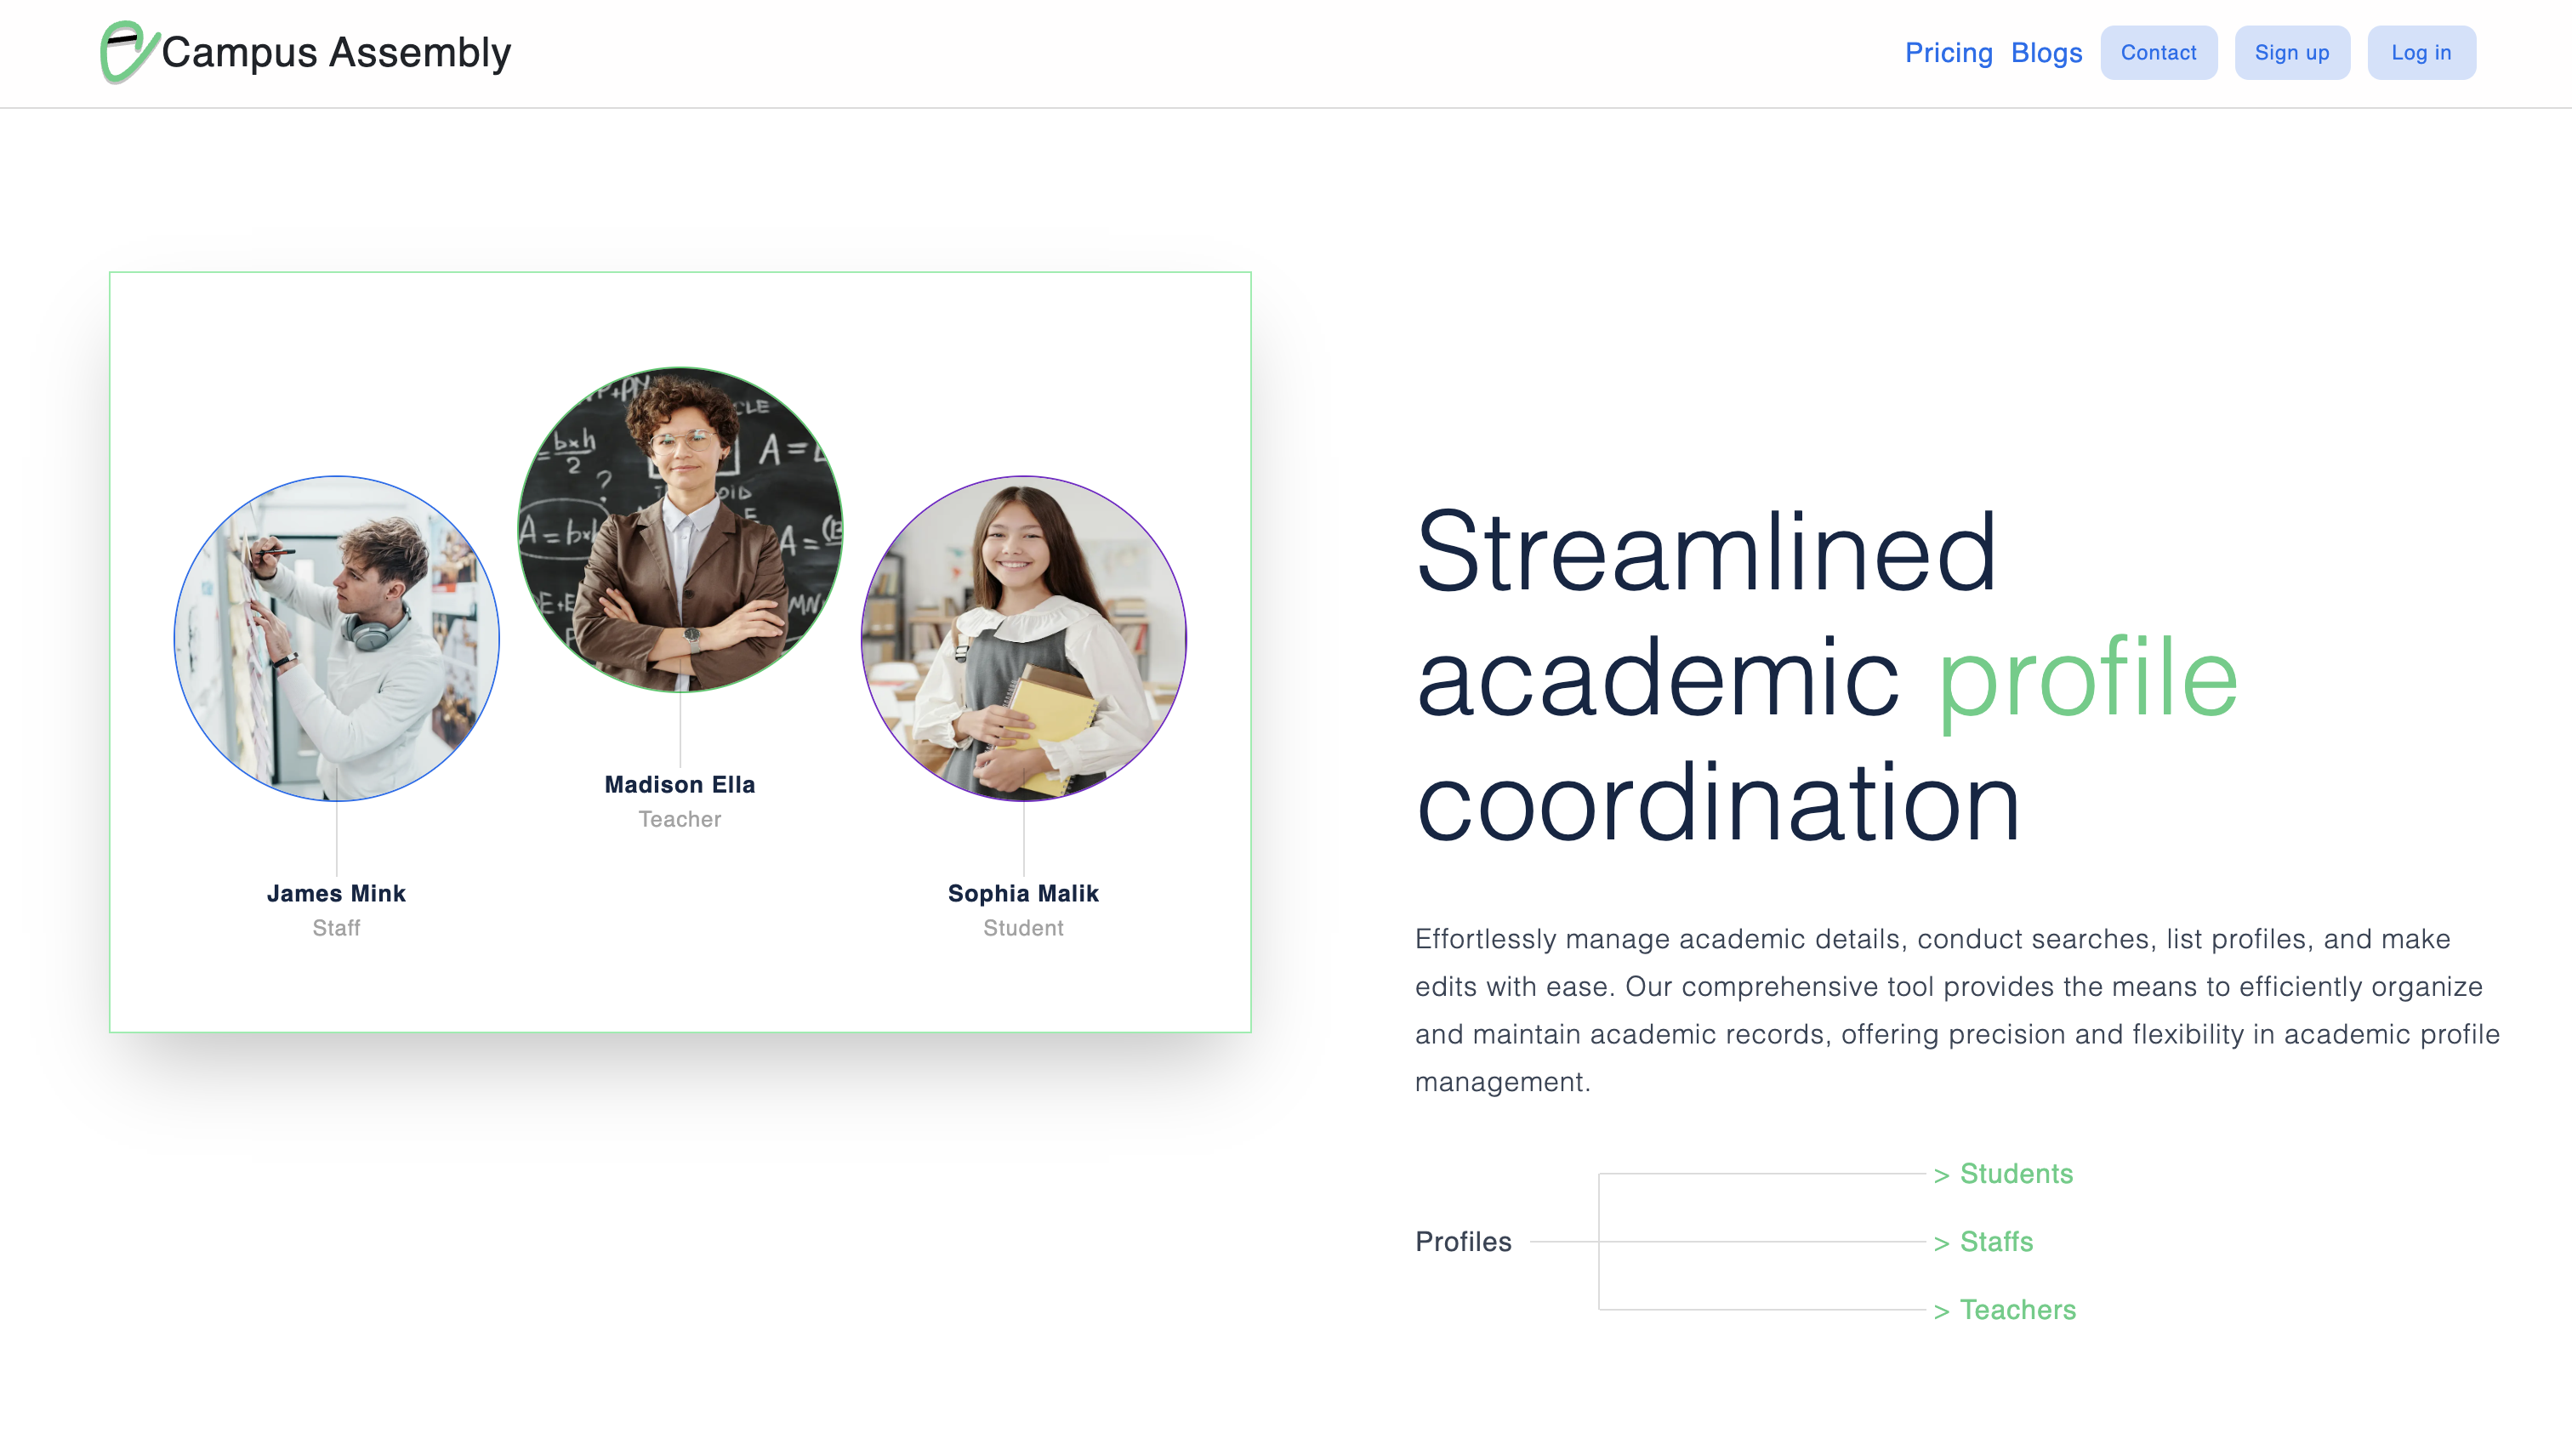Click the Campus Assembly logo icon
Image resolution: width=2572 pixels, height=1456 pixels.
click(x=128, y=52)
